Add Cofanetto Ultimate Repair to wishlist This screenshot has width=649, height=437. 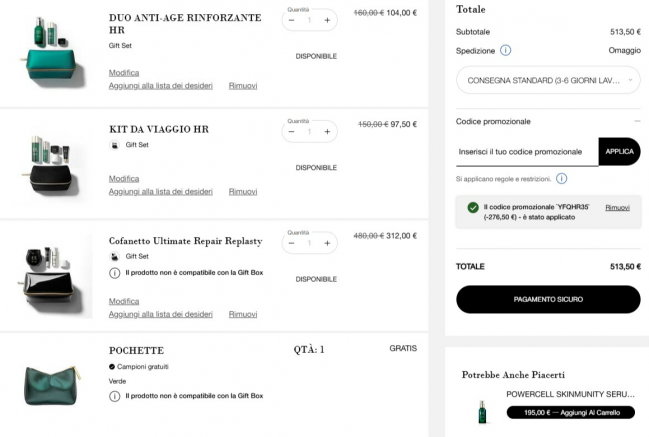pyautogui.click(x=161, y=315)
